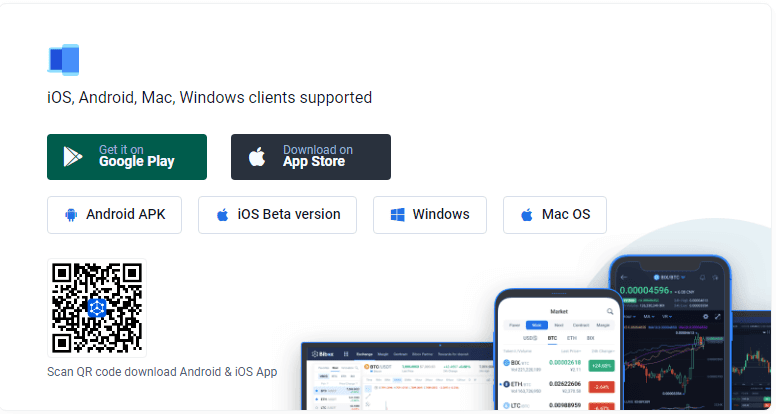
Task: Download the Android APK
Action: click(114, 215)
